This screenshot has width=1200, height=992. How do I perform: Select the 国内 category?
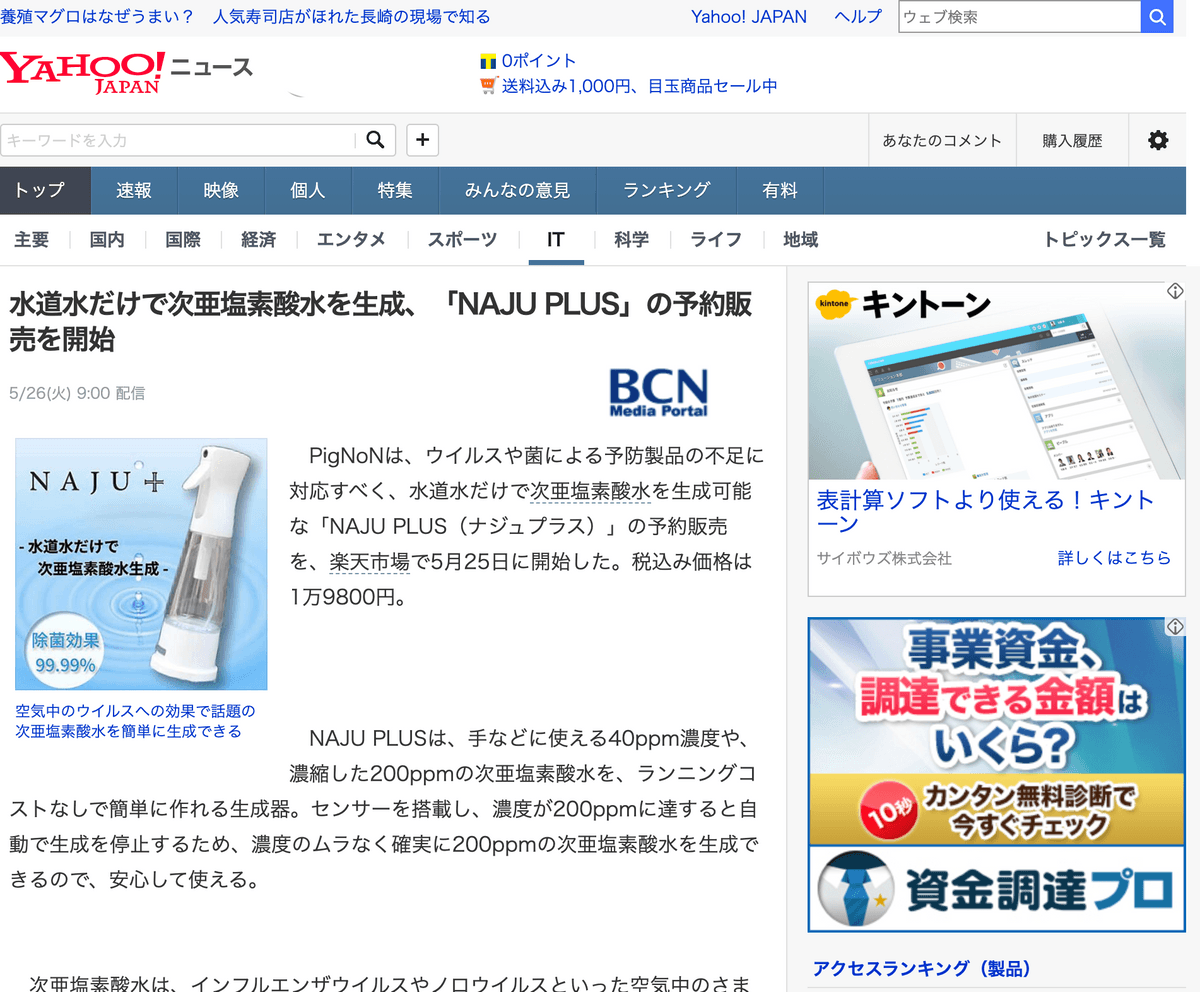107,240
